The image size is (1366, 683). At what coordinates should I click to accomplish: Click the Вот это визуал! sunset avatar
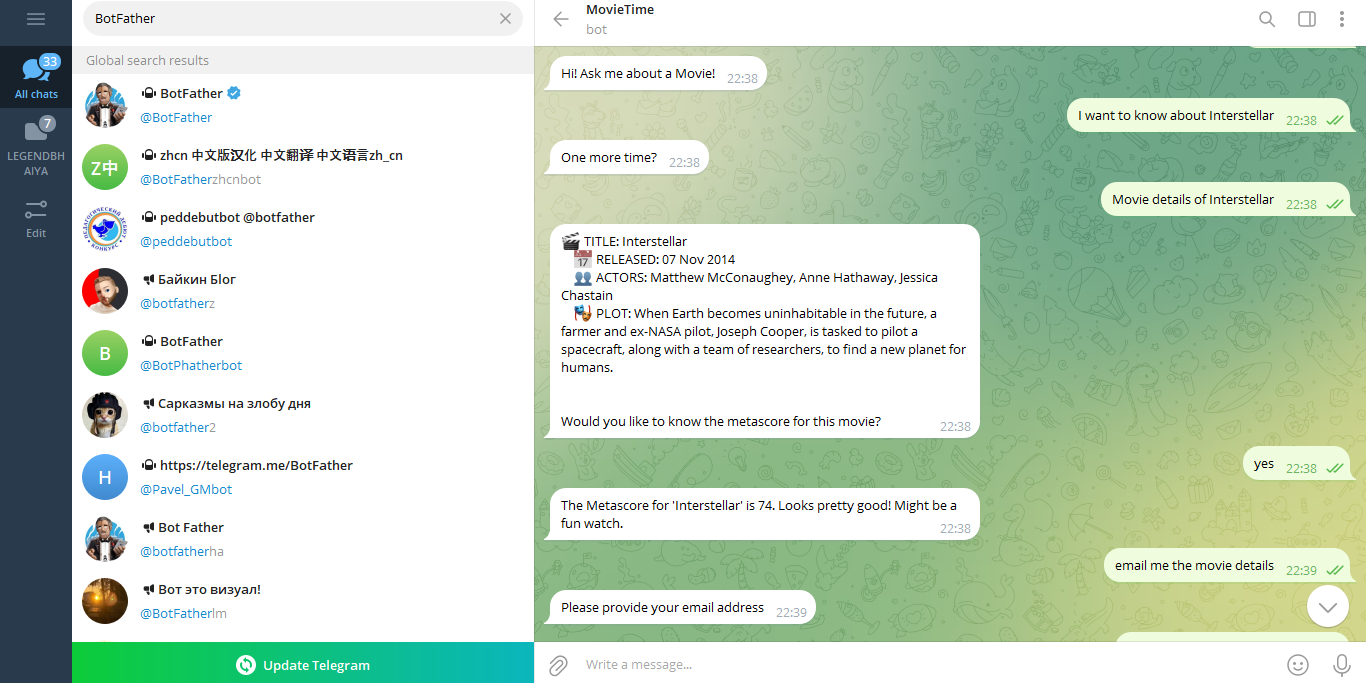(105, 601)
